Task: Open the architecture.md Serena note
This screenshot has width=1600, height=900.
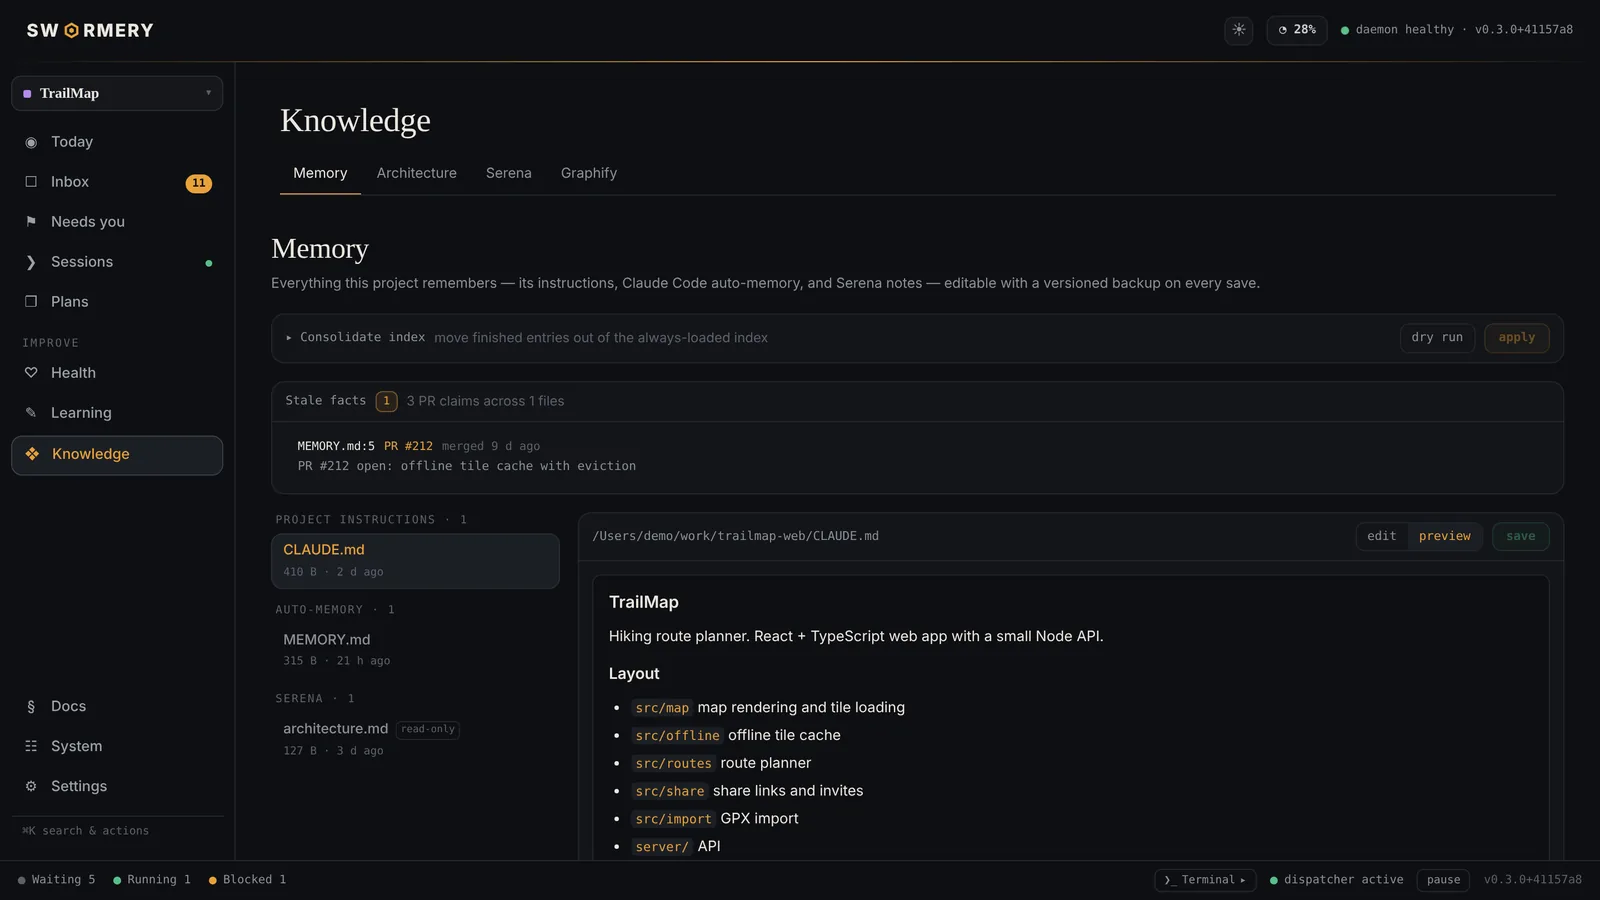Action: [x=415, y=739]
